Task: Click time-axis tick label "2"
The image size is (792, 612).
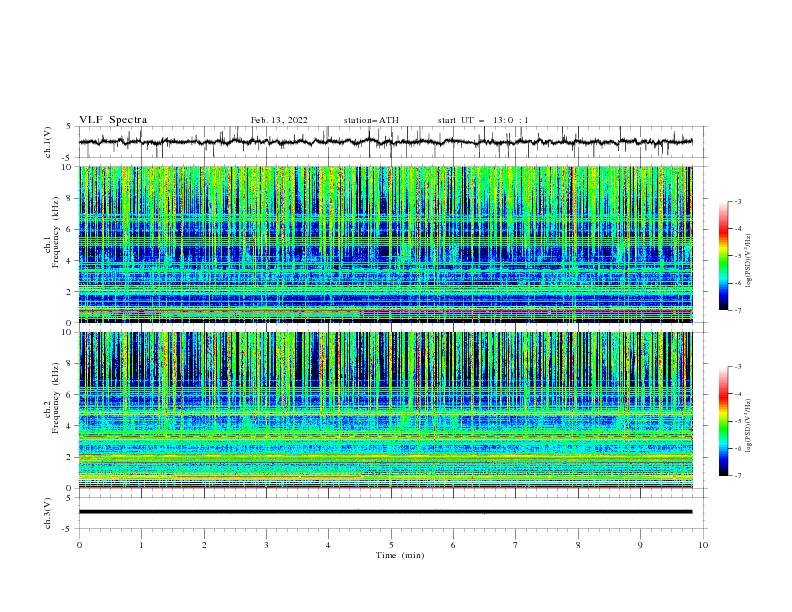Action: [204, 545]
